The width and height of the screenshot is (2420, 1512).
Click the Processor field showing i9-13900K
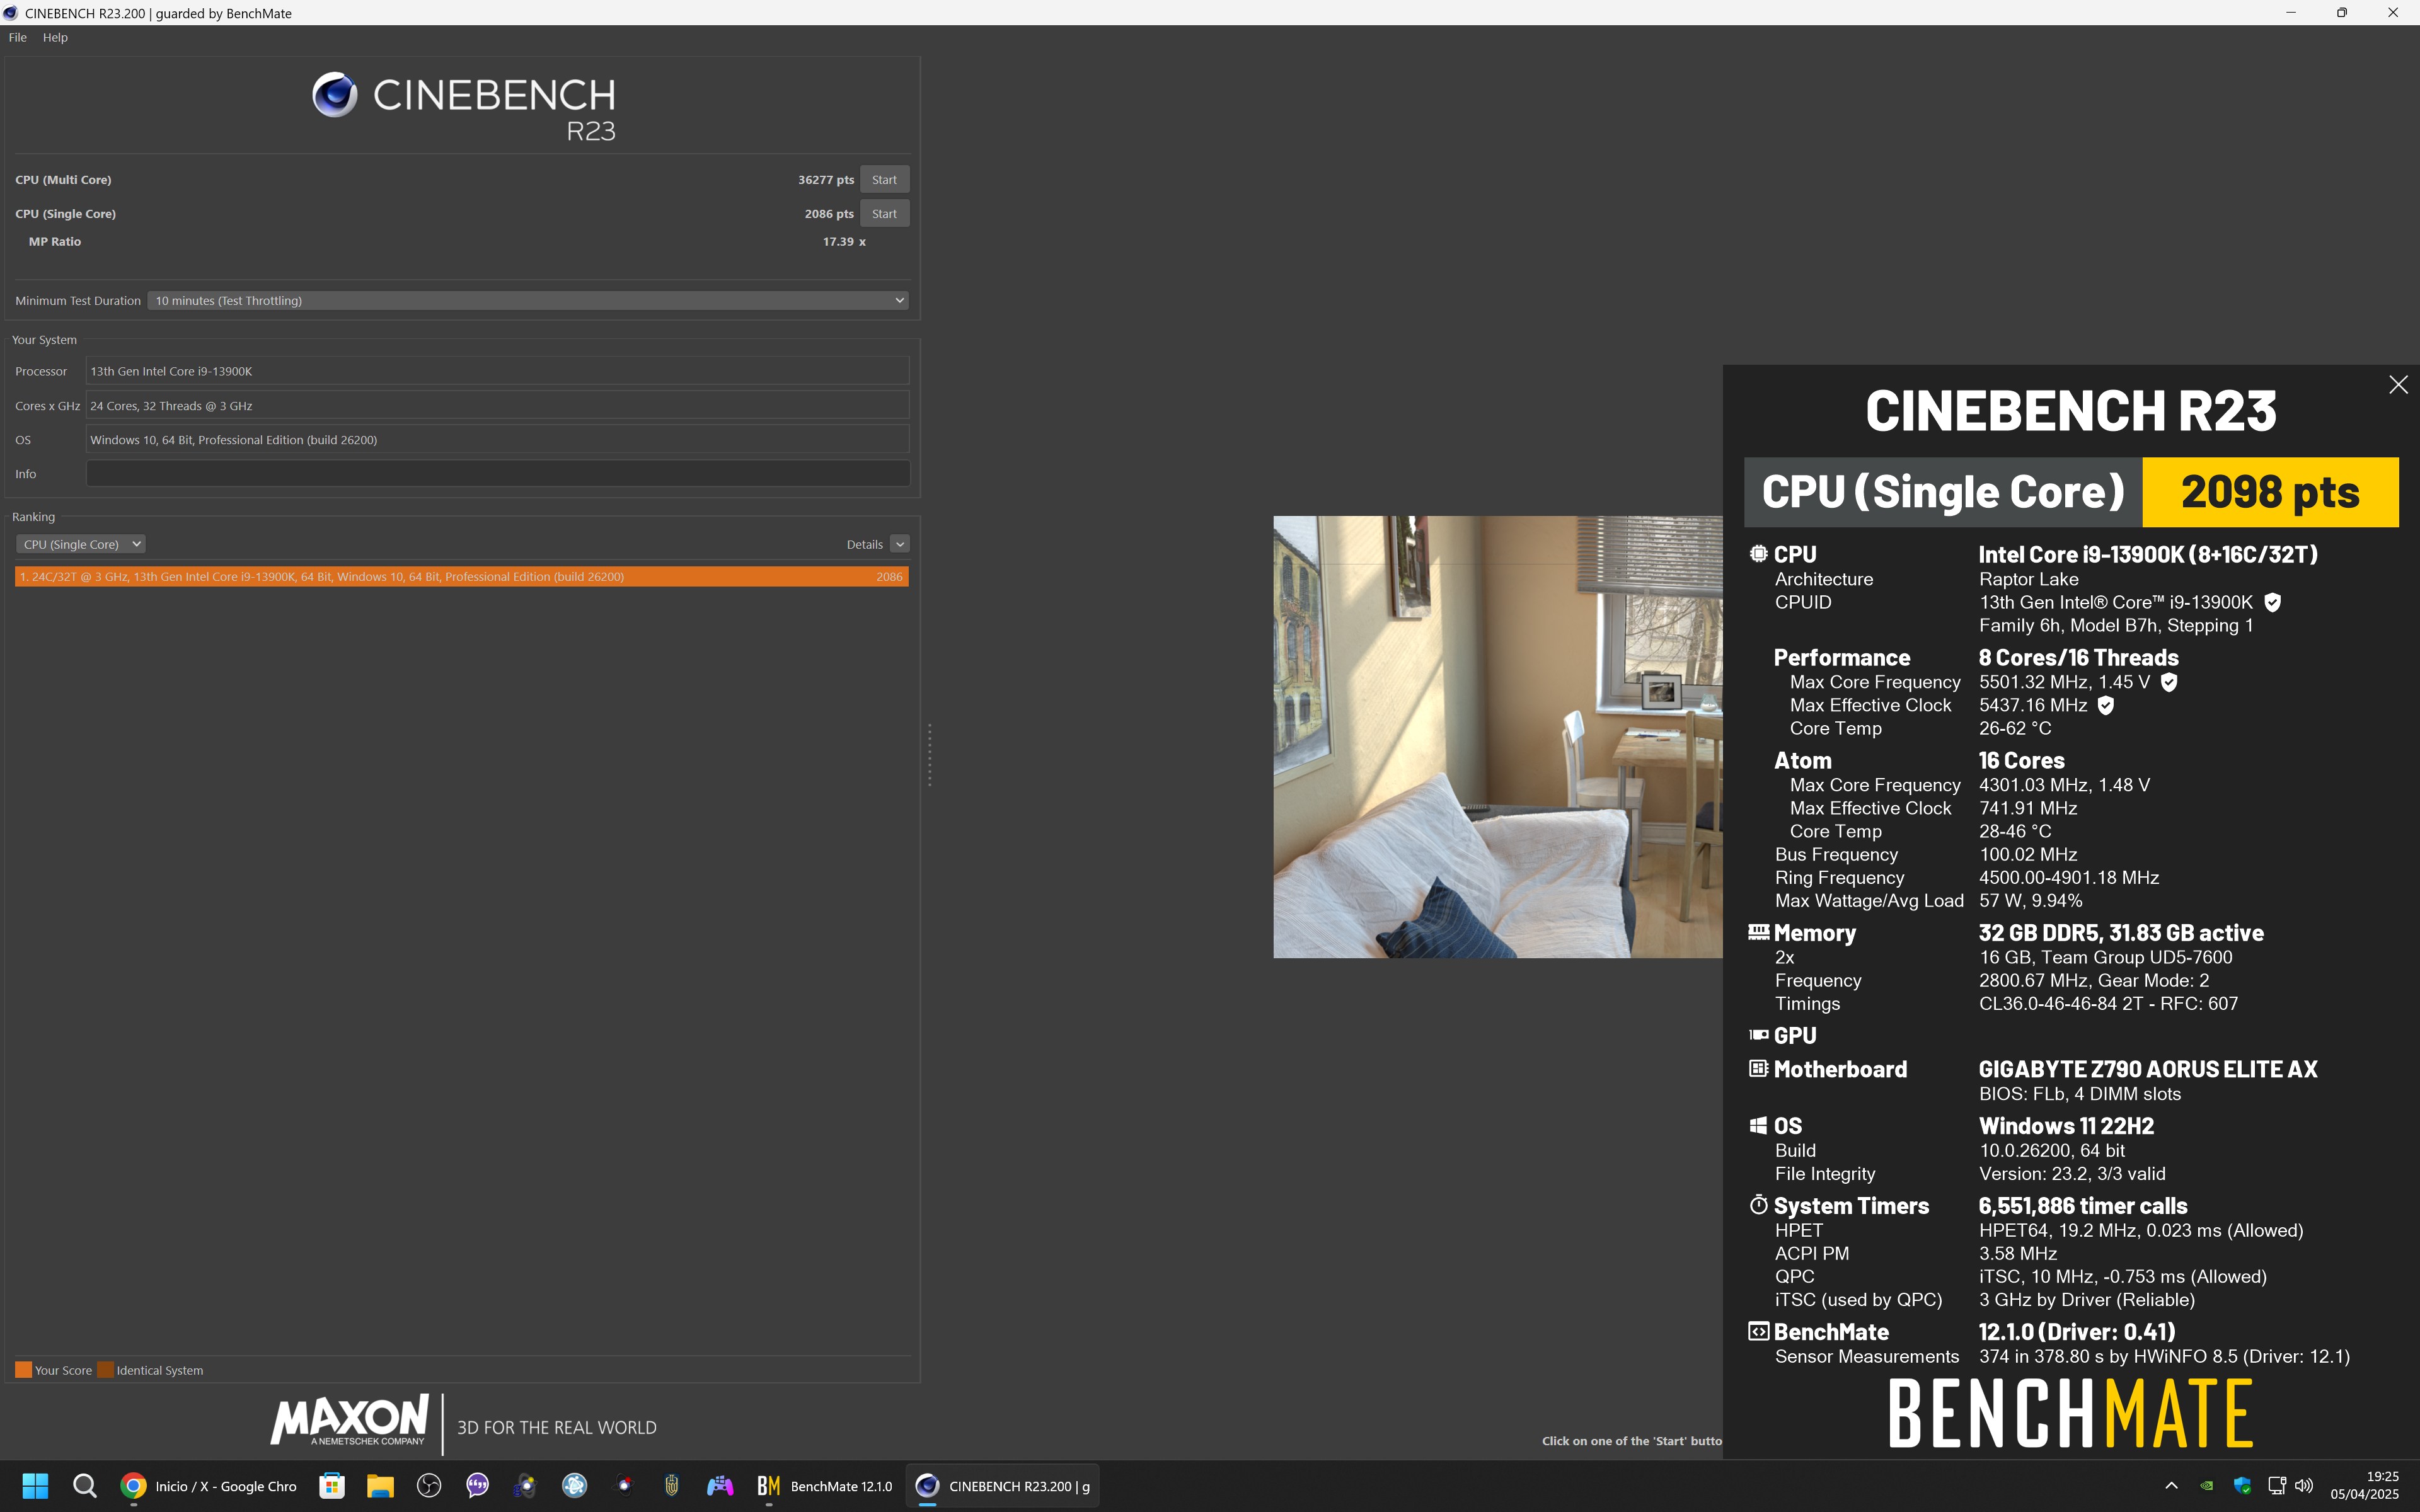pyautogui.click(x=497, y=371)
